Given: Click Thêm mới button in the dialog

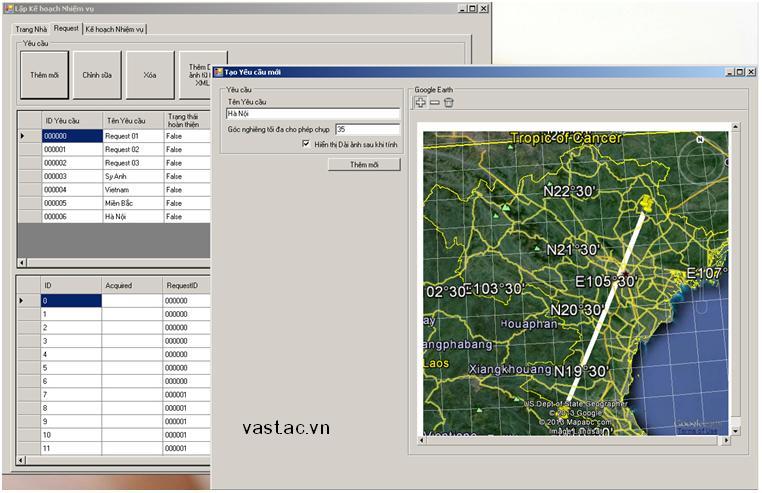Looking at the screenshot, I should click(x=364, y=165).
